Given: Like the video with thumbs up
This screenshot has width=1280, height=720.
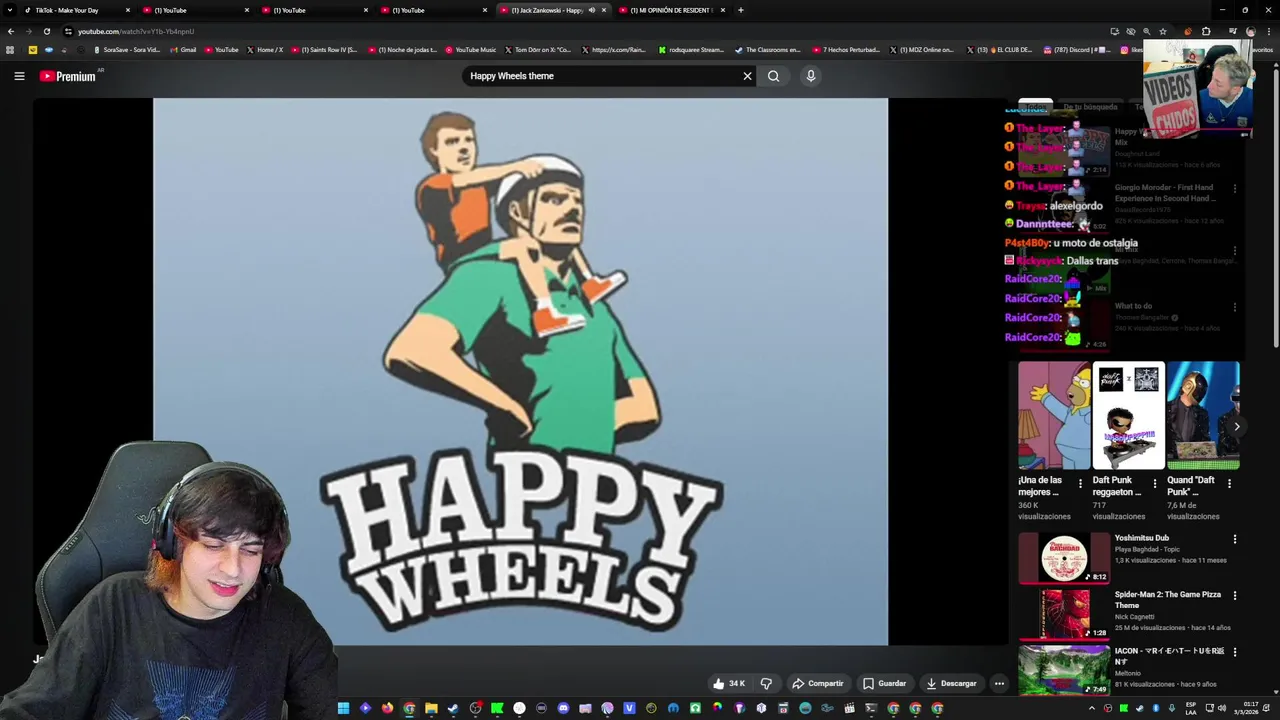Looking at the screenshot, I should (728, 684).
